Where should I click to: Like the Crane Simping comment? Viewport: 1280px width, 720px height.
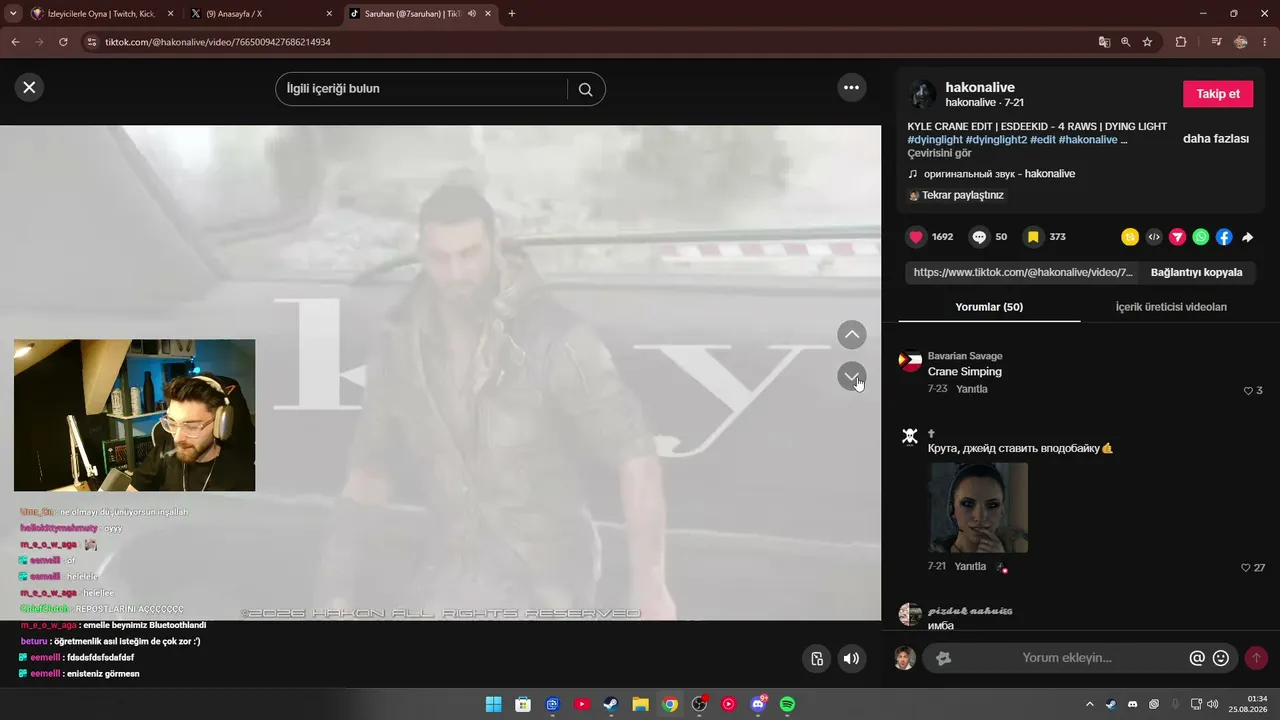pos(1248,391)
